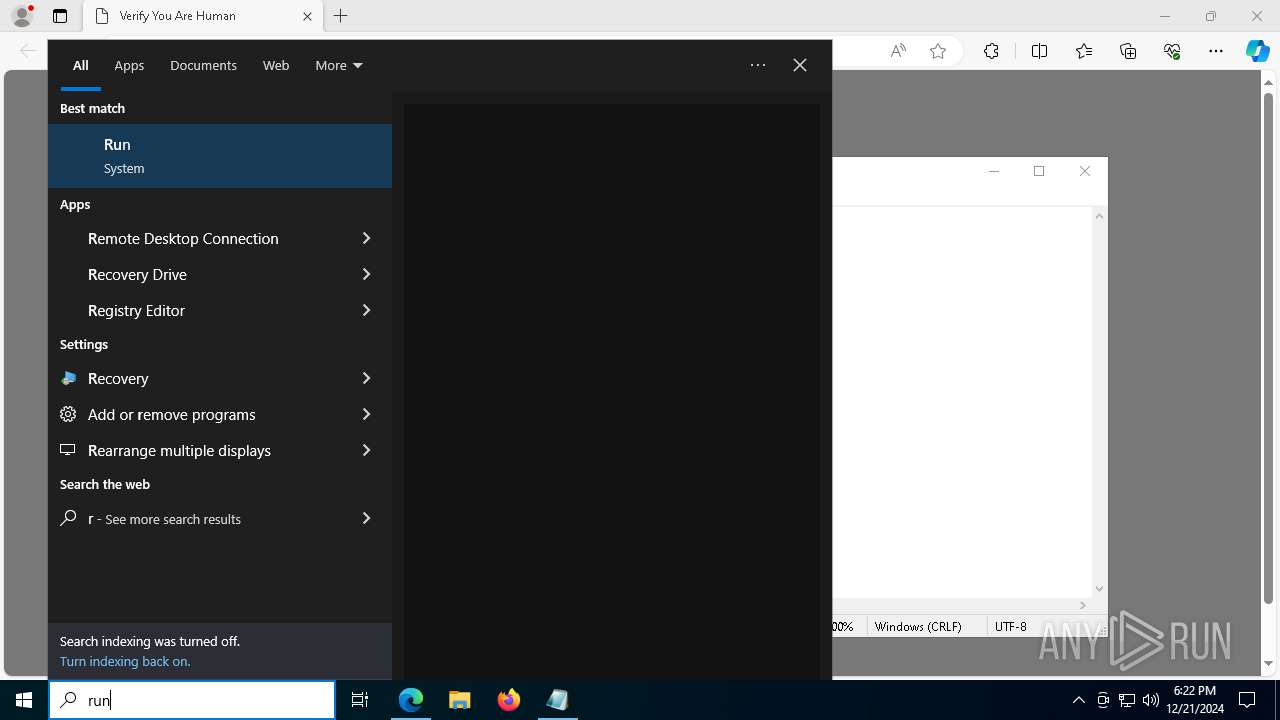Open Notepad from the taskbar
The image size is (1280, 720).
coord(557,700)
